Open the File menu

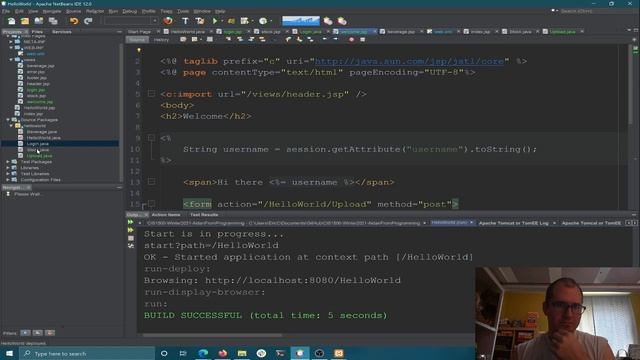(6, 11)
